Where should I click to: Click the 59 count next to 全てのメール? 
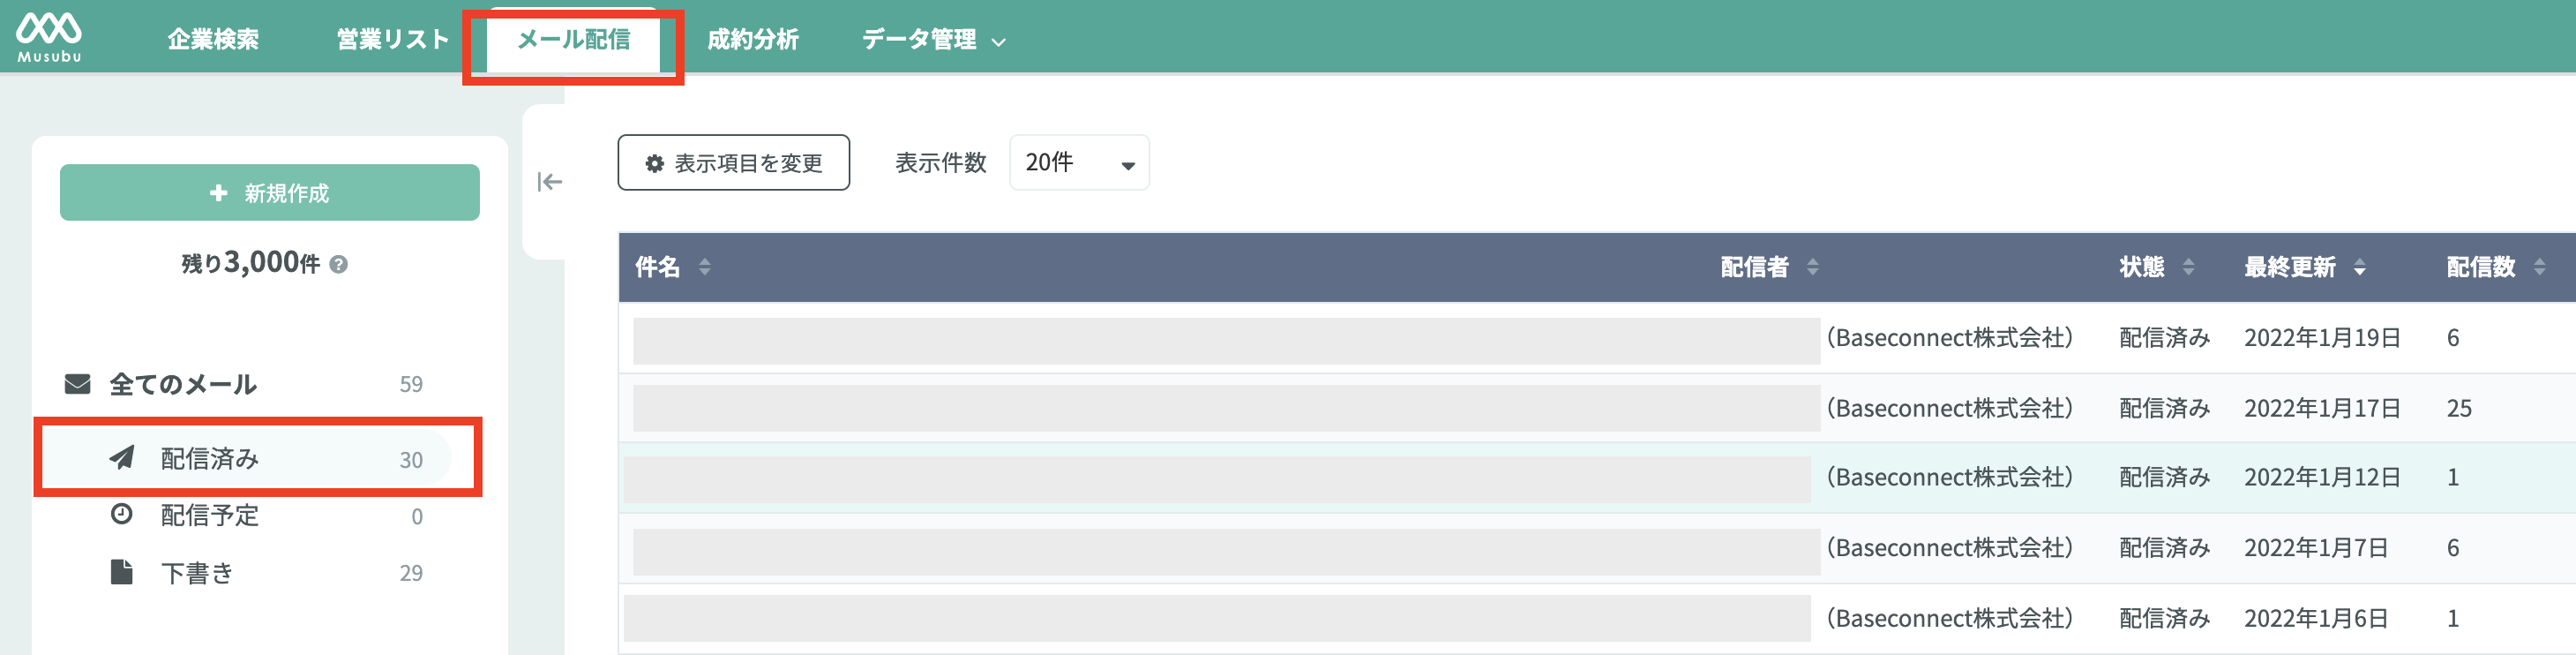pyautogui.click(x=411, y=384)
